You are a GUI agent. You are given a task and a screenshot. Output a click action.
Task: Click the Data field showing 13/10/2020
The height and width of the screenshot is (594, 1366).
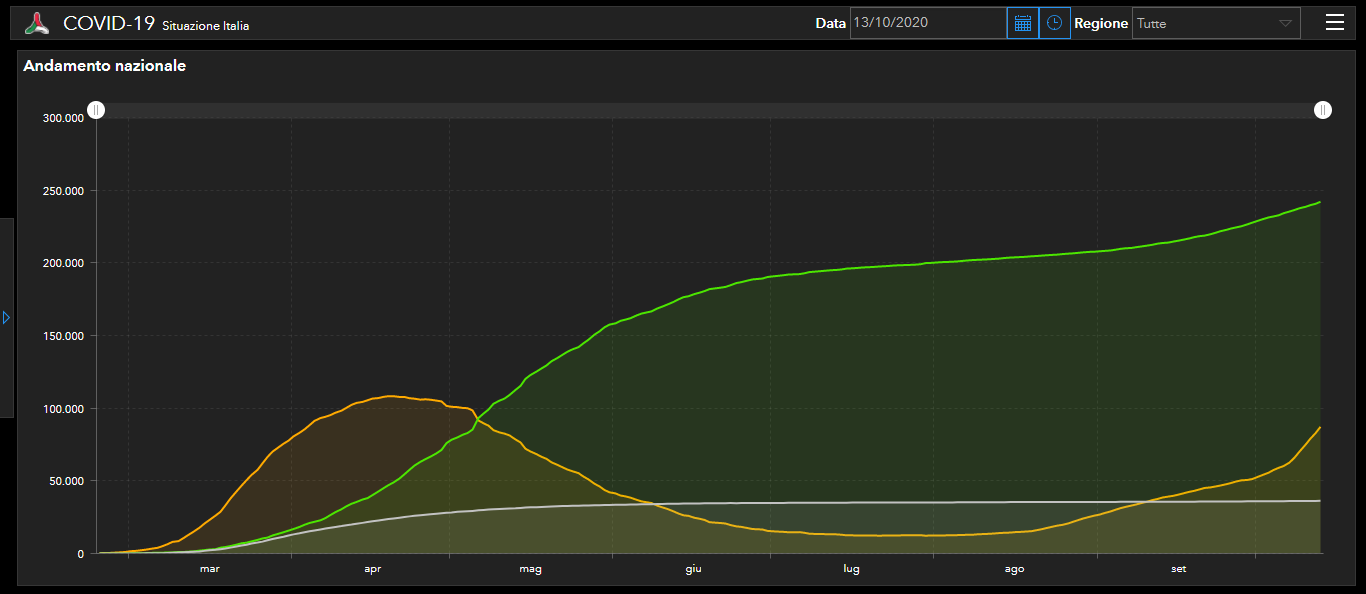(927, 23)
